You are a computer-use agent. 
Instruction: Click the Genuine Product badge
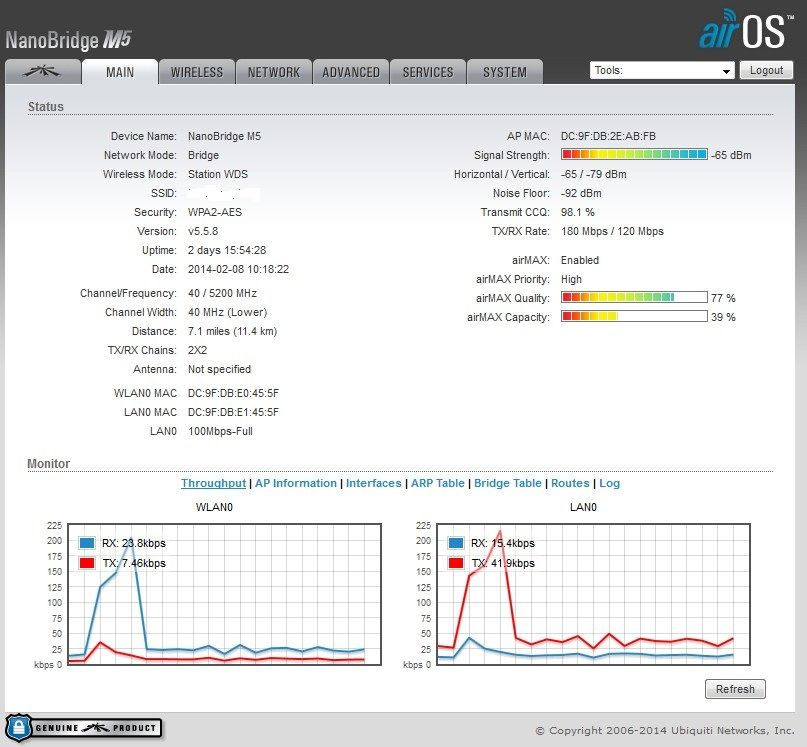coord(84,727)
